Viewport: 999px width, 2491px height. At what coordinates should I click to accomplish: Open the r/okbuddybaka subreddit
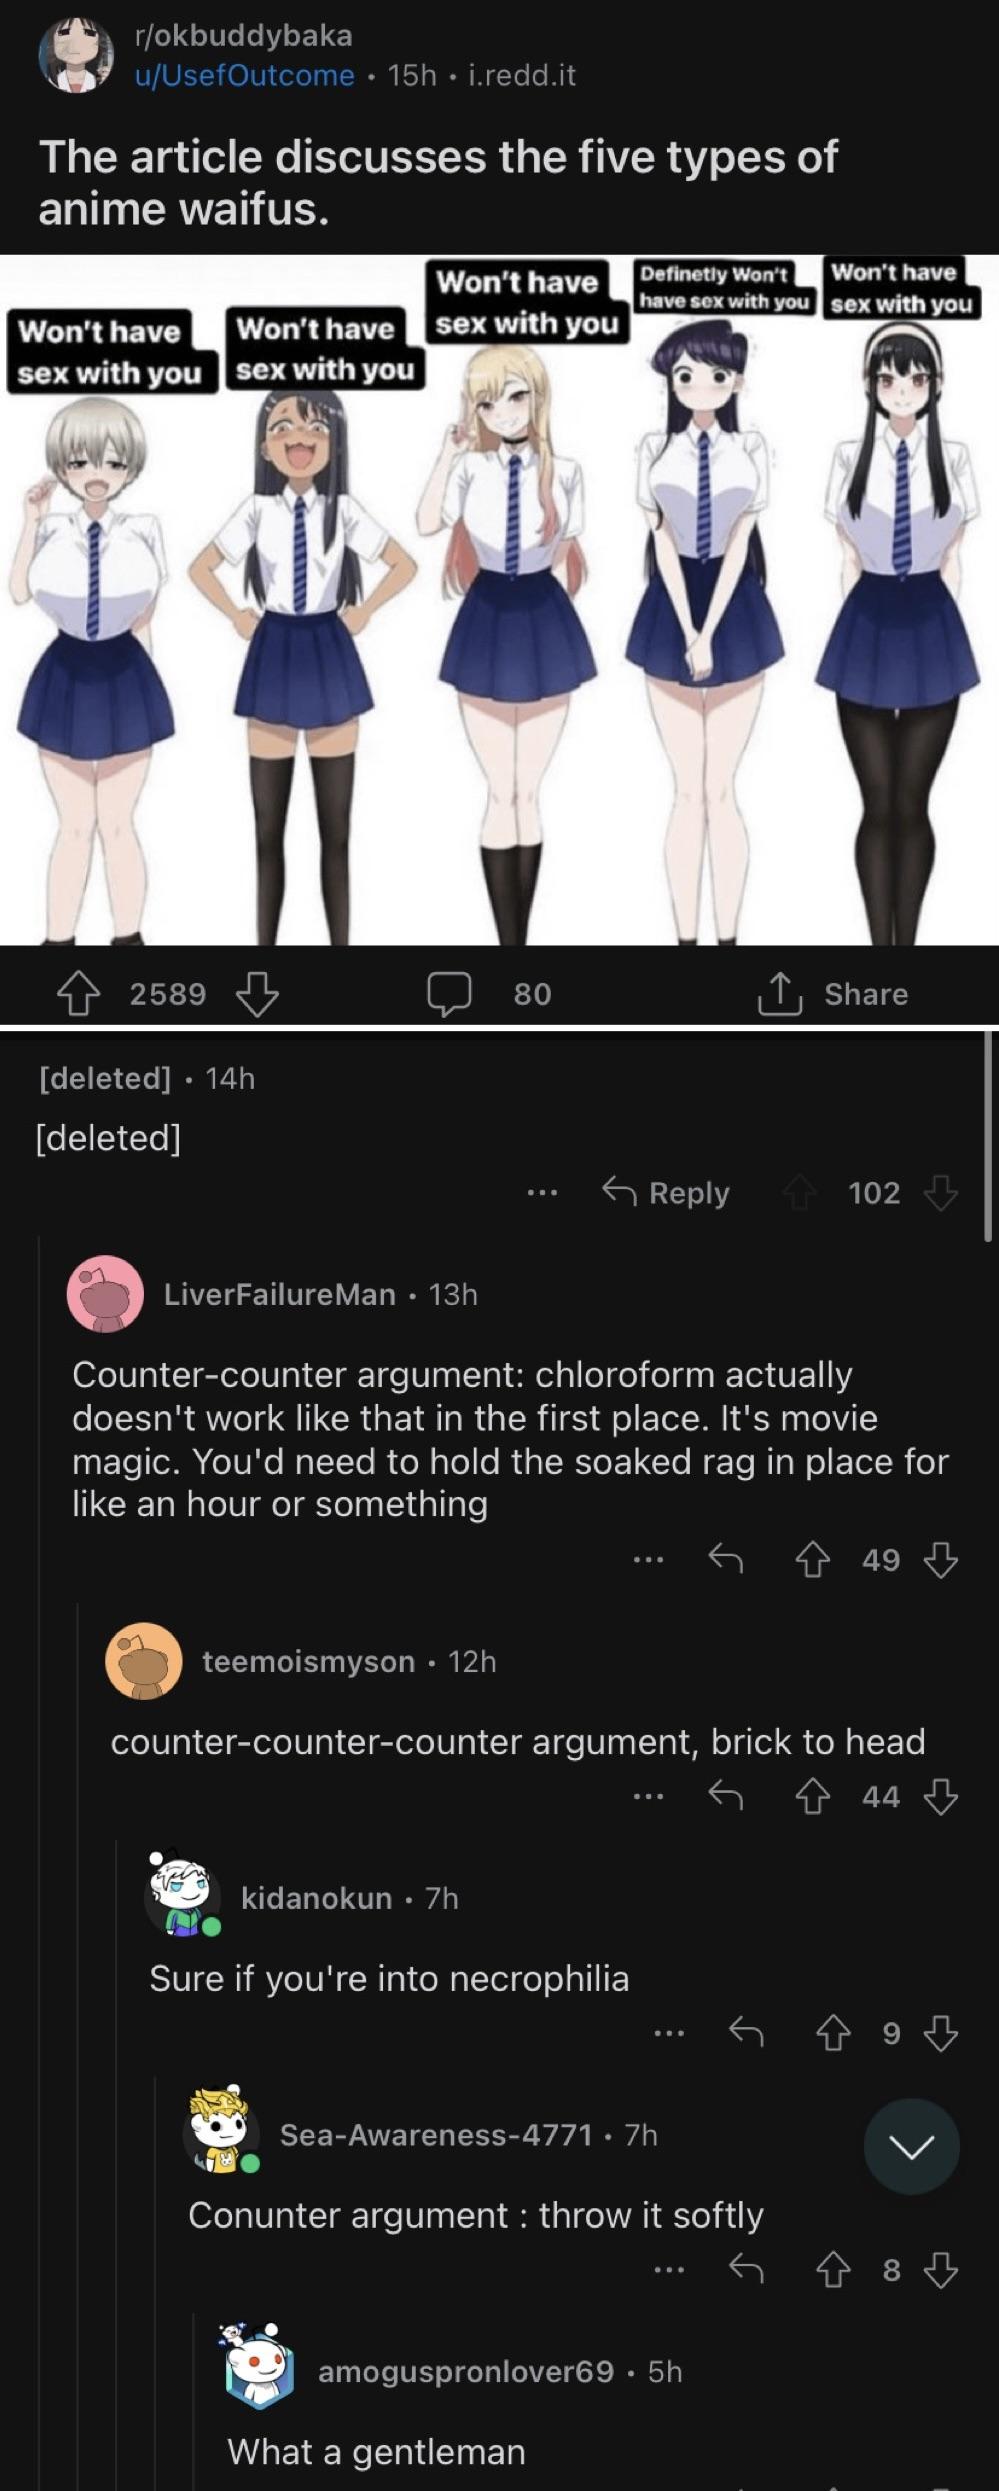(243, 36)
